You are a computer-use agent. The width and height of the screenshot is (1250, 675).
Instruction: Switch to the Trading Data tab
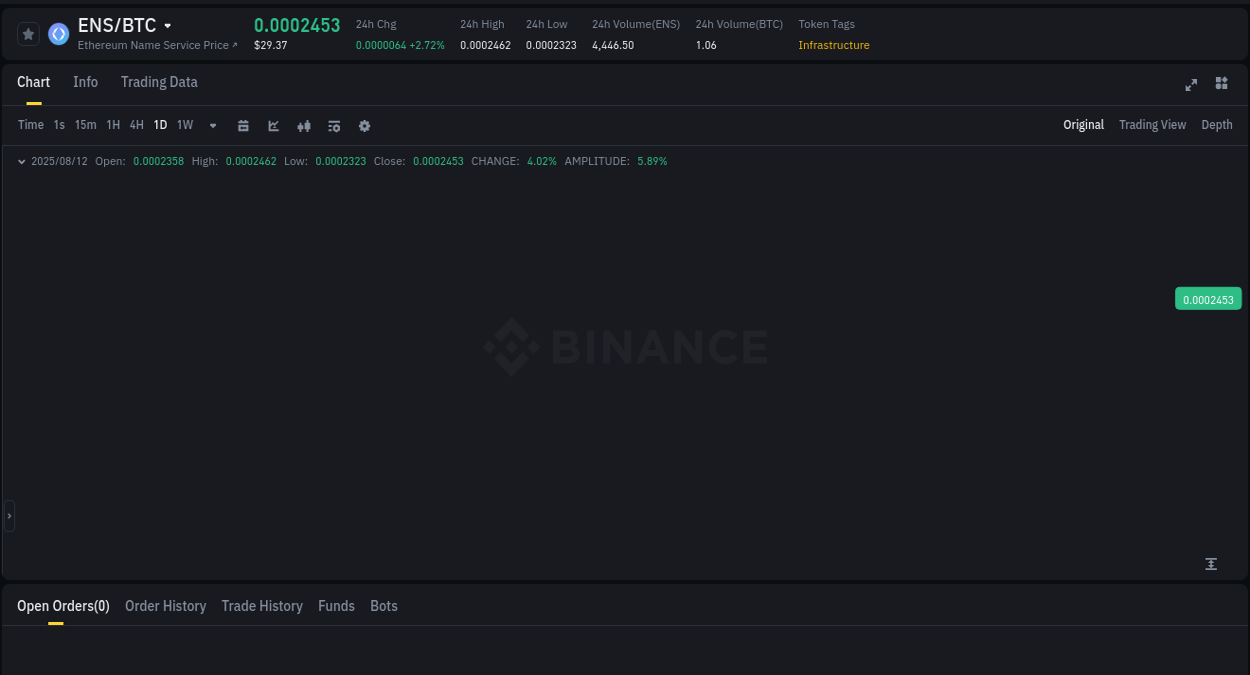click(159, 82)
